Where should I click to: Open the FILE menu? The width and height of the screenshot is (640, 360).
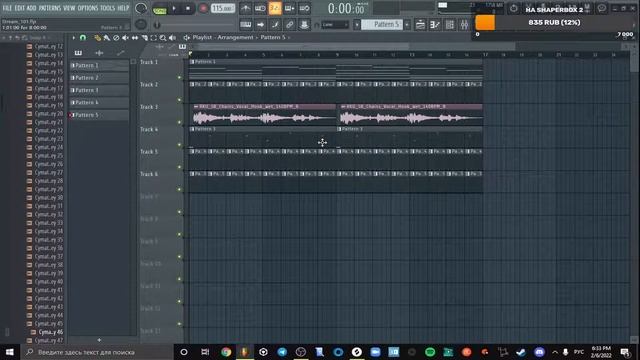tap(7, 8)
